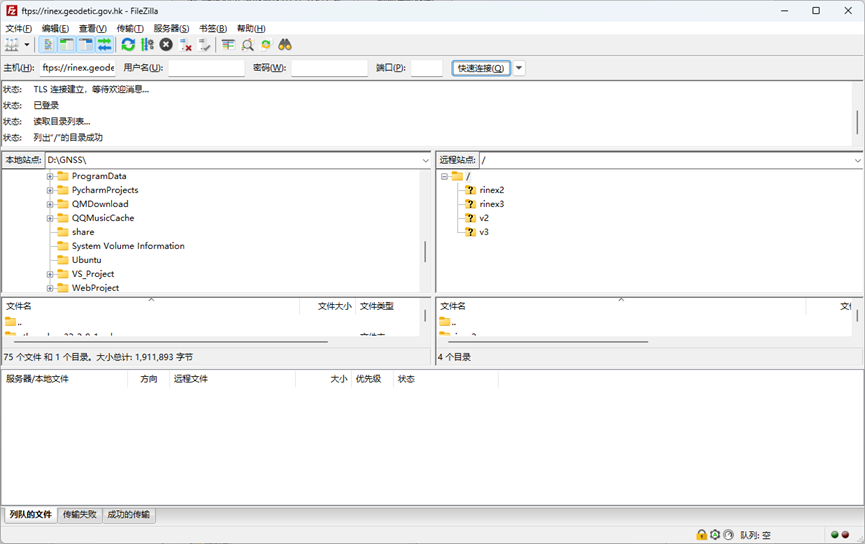Viewport: 865px width, 544px height.
Task: Open the 服务器(S) menu
Action: 171,28
